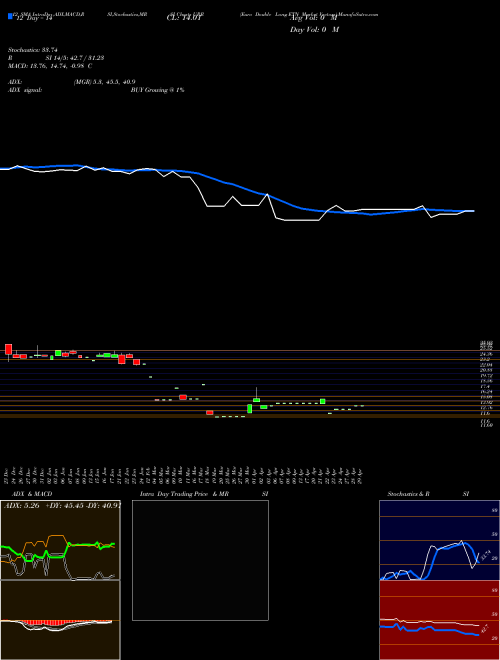The height and width of the screenshot is (660, 500).
Task: Click the "24.36" price axis label
Action: pos(486,354)
